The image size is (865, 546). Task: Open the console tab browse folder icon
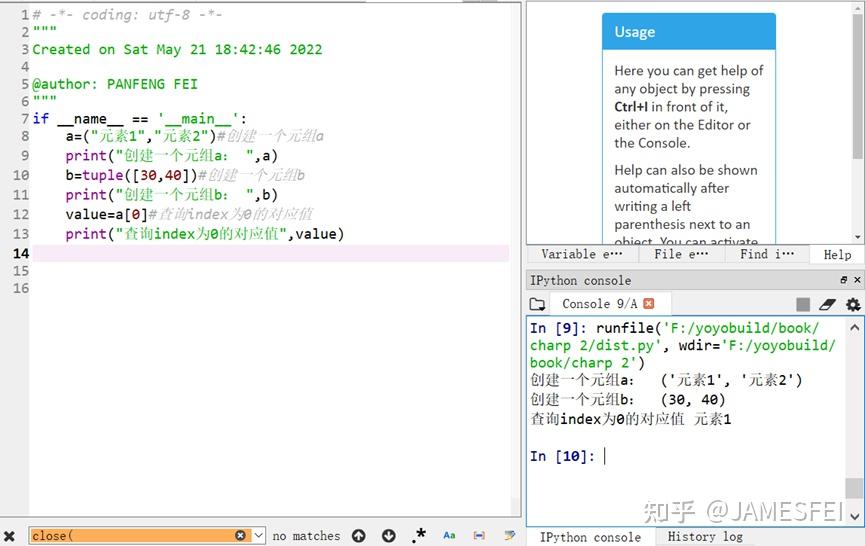537,304
